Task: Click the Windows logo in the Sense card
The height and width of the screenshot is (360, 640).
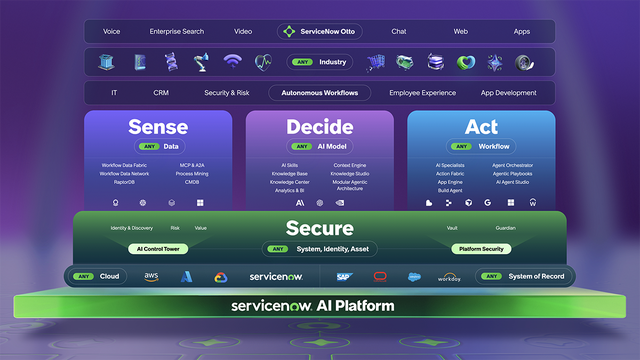Action: click(x=200, y=203)
